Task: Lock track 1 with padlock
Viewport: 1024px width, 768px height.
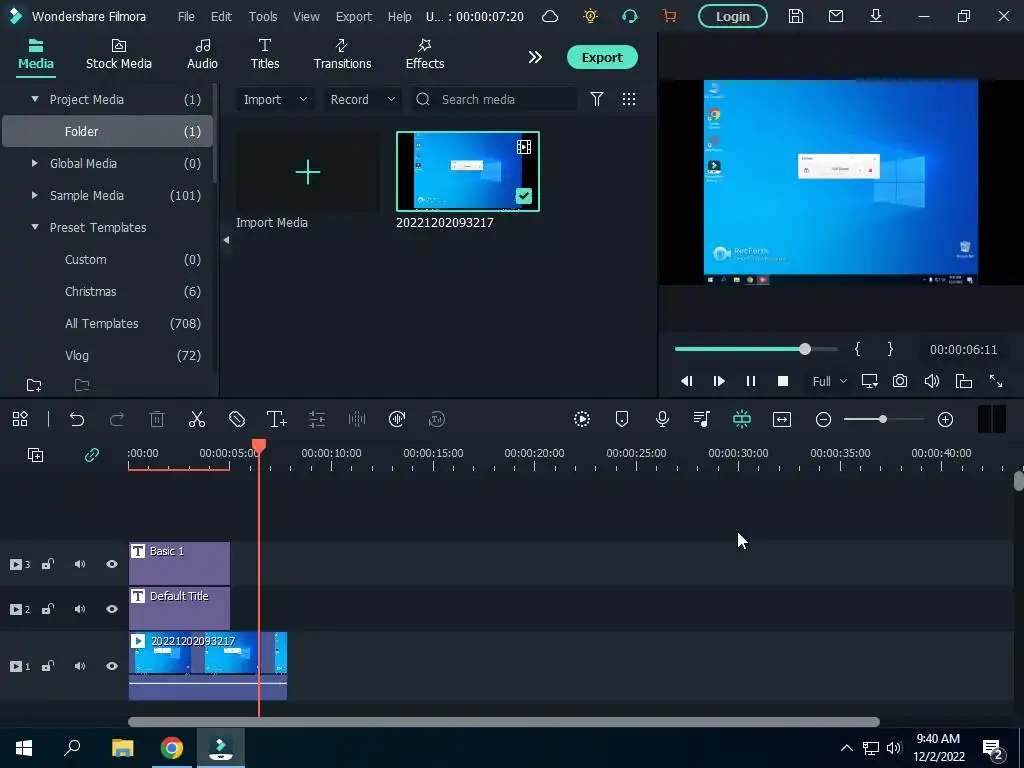Action: click(x=48, y=666)
